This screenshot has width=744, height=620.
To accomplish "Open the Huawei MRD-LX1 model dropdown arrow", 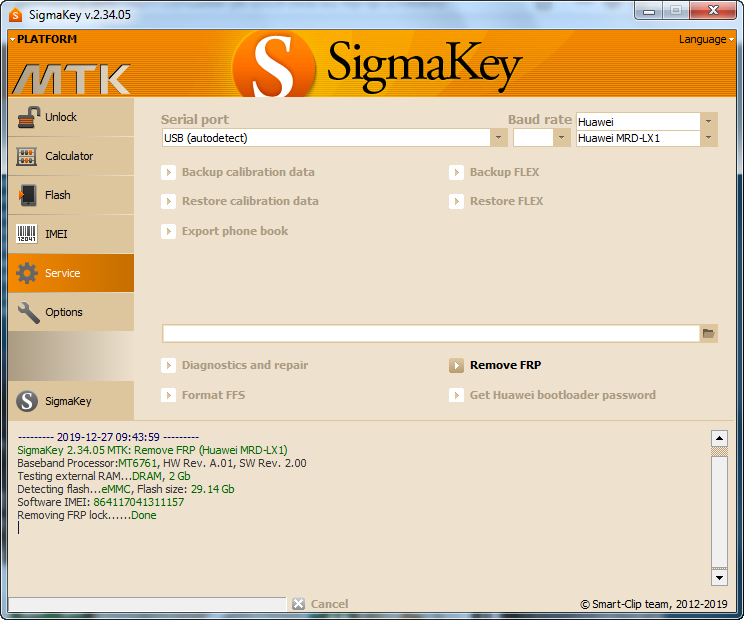I will tap(708, 138).
